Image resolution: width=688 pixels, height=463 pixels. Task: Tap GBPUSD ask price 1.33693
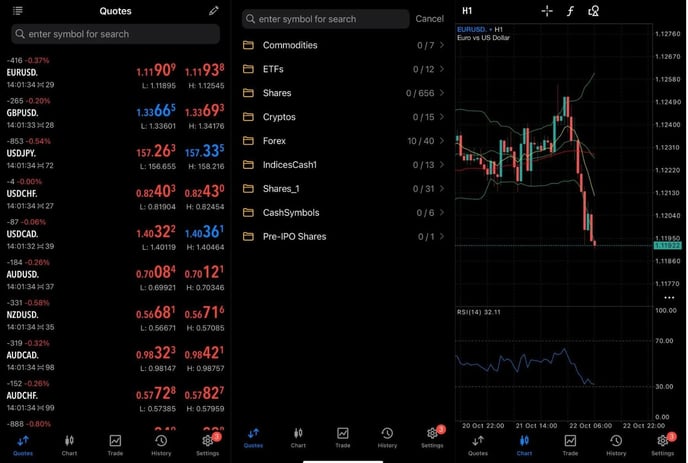204,111
